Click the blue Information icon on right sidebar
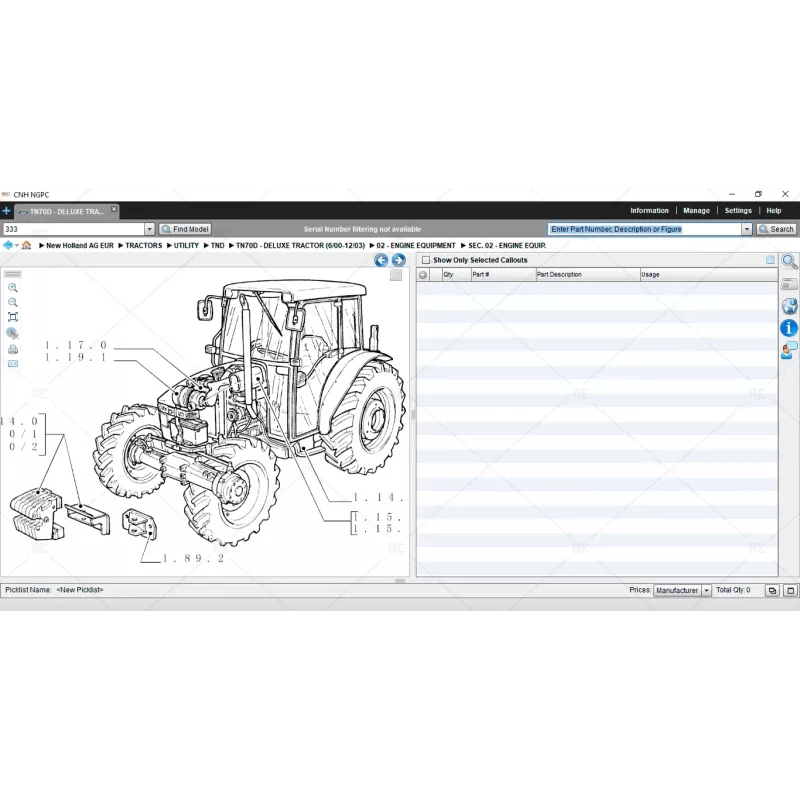This screenshot has height=800, width=800. pos(789,327)
